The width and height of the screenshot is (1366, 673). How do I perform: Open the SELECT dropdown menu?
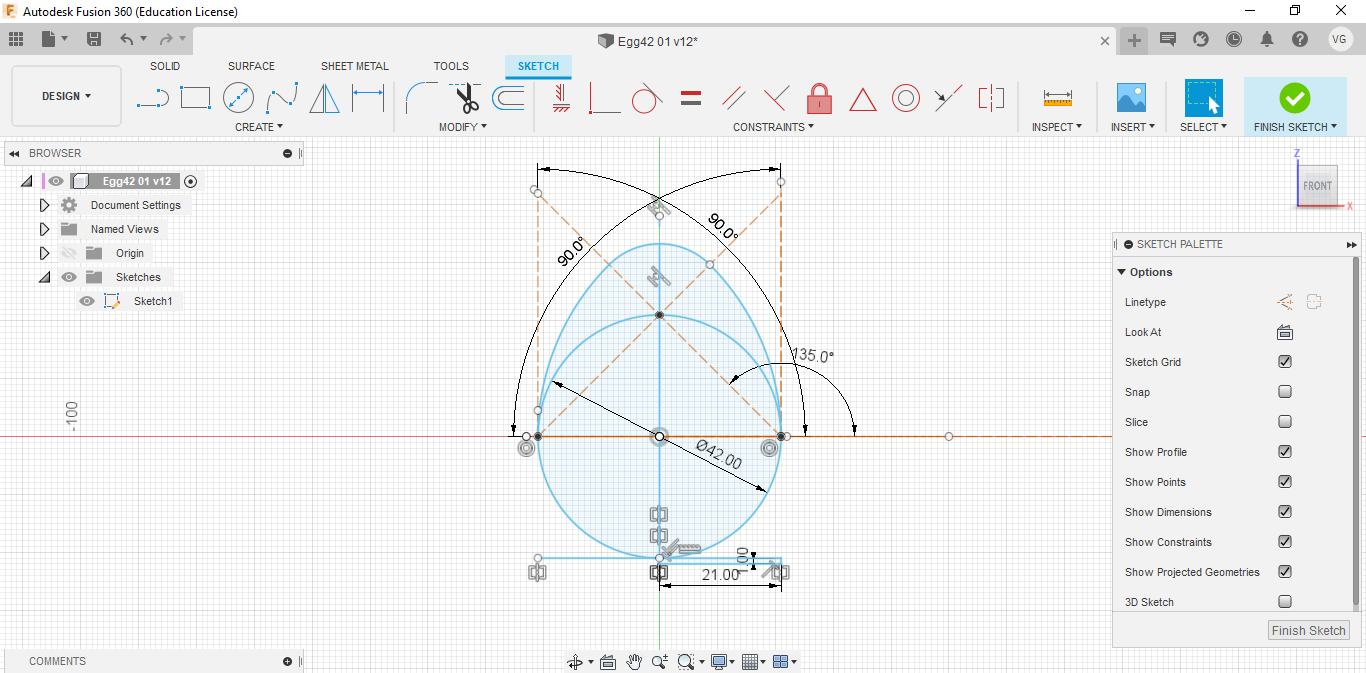(1203, 127)
